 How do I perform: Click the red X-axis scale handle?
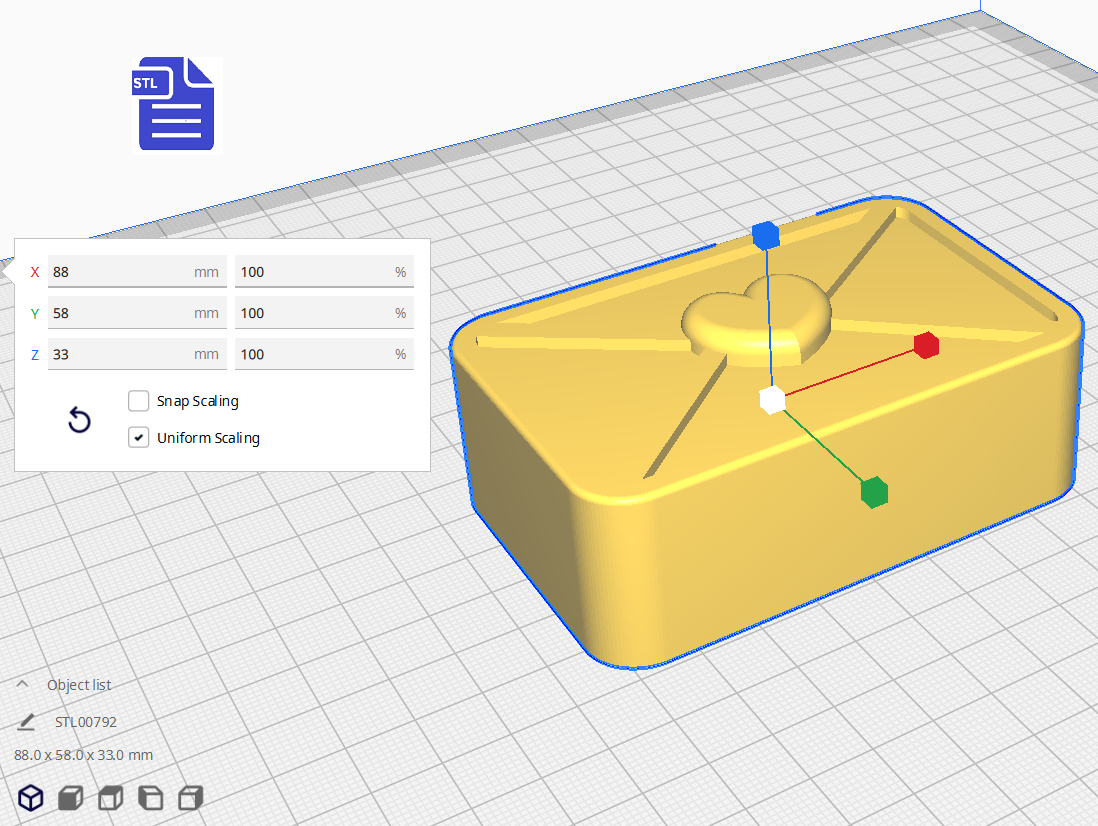tap(926, 345)
